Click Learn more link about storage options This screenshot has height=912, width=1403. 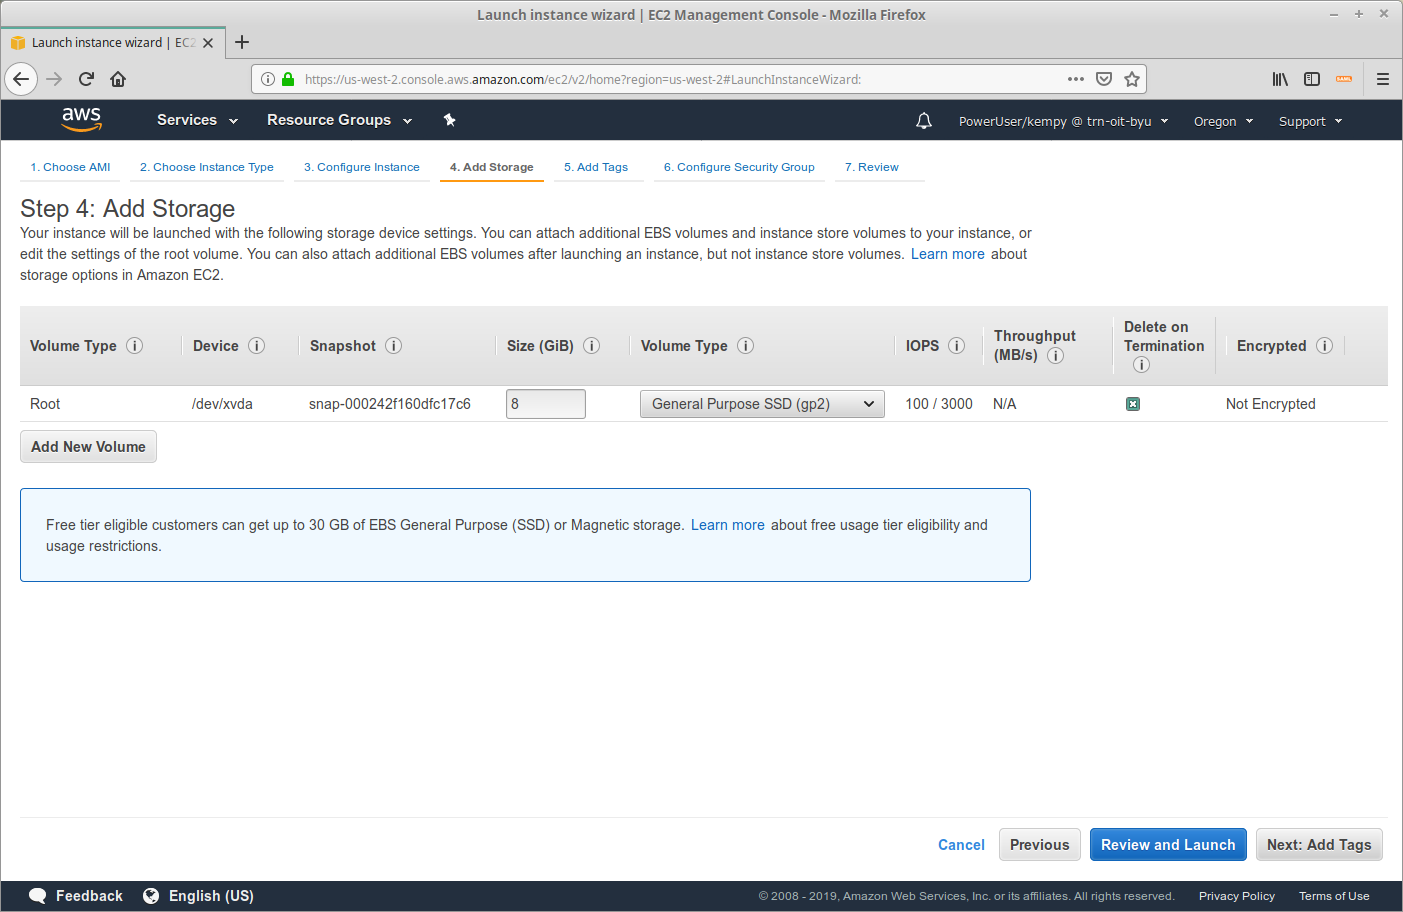[947, 254]
